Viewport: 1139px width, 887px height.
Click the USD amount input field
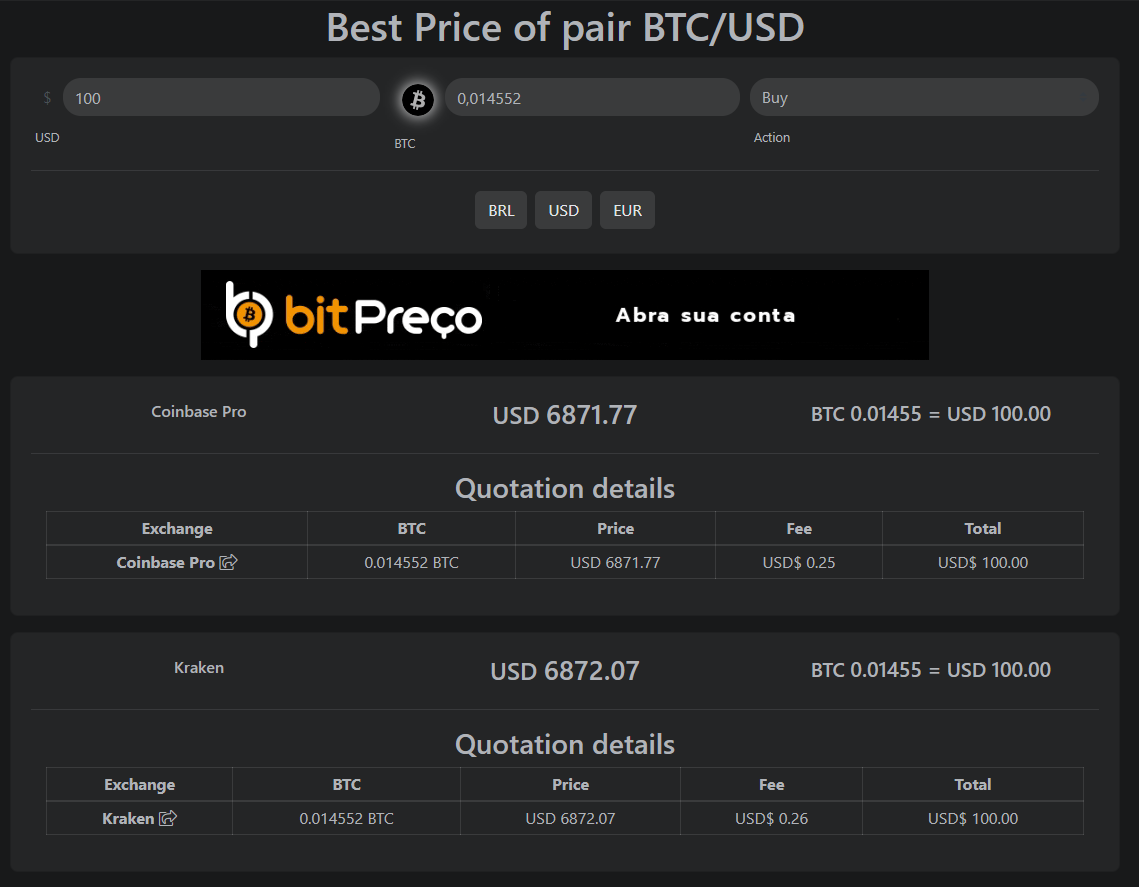click(x=220, y=98)
